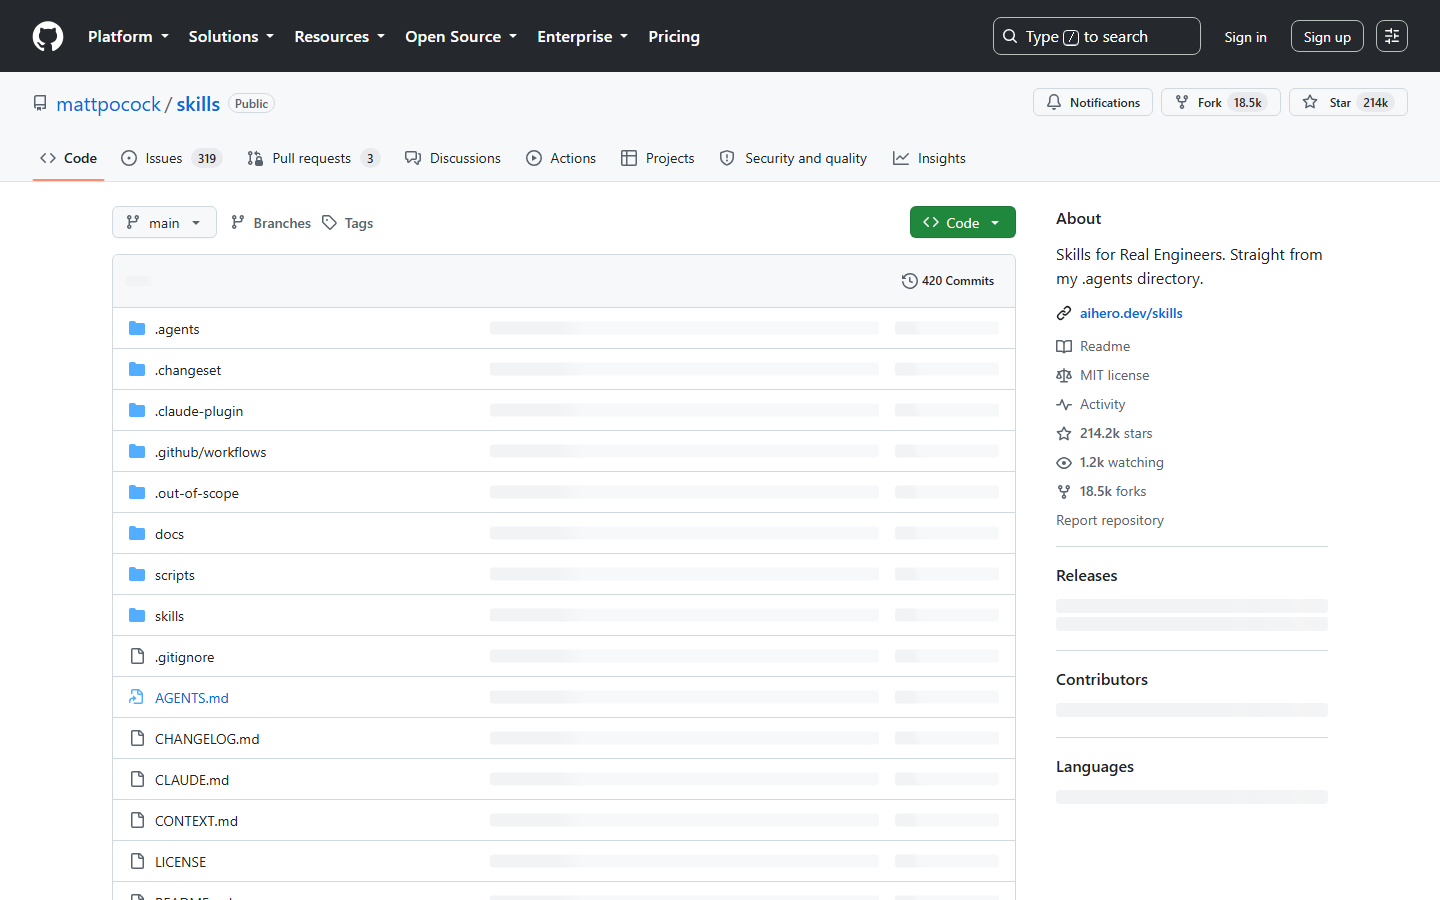Fork the repository with the Fork button

point(1220,102)
